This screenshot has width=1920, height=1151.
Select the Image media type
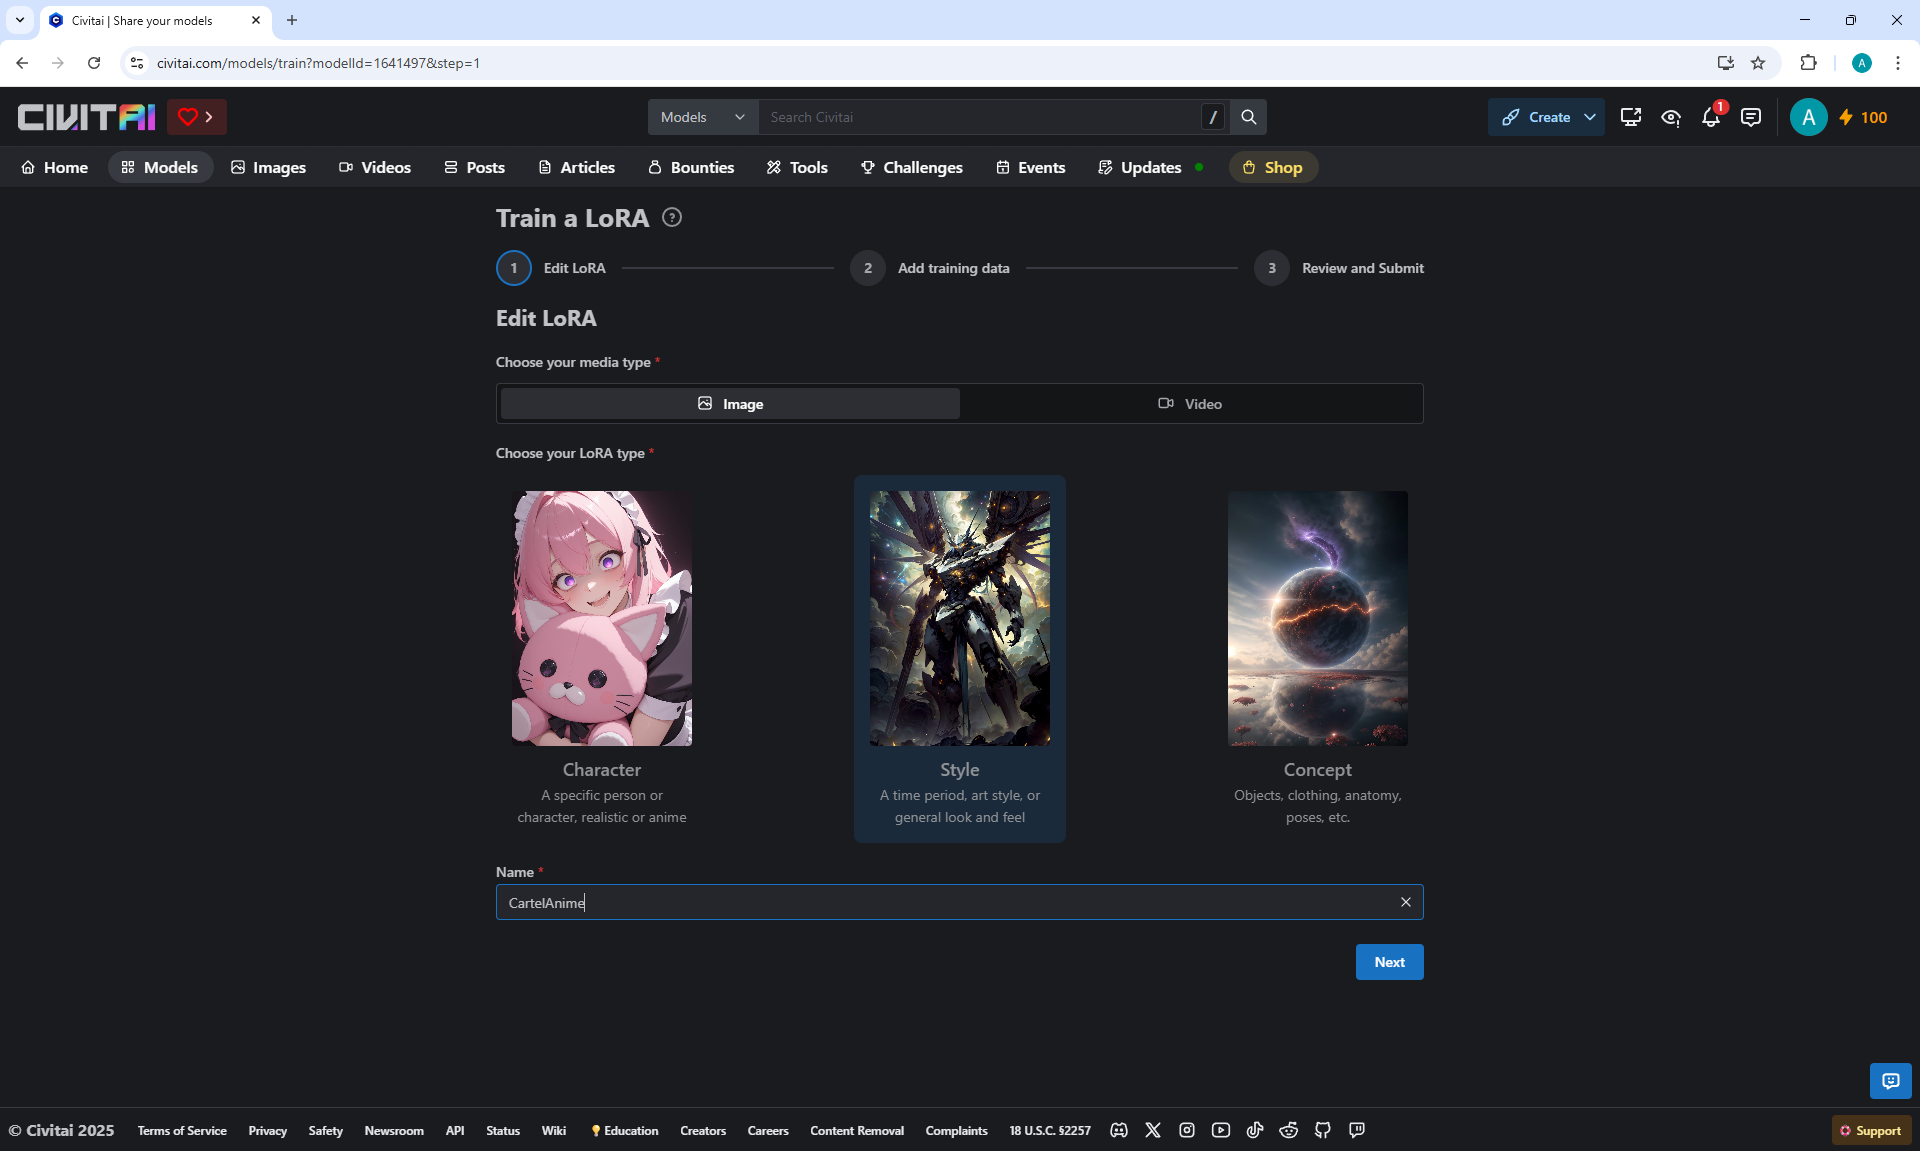tap(730, 404)
